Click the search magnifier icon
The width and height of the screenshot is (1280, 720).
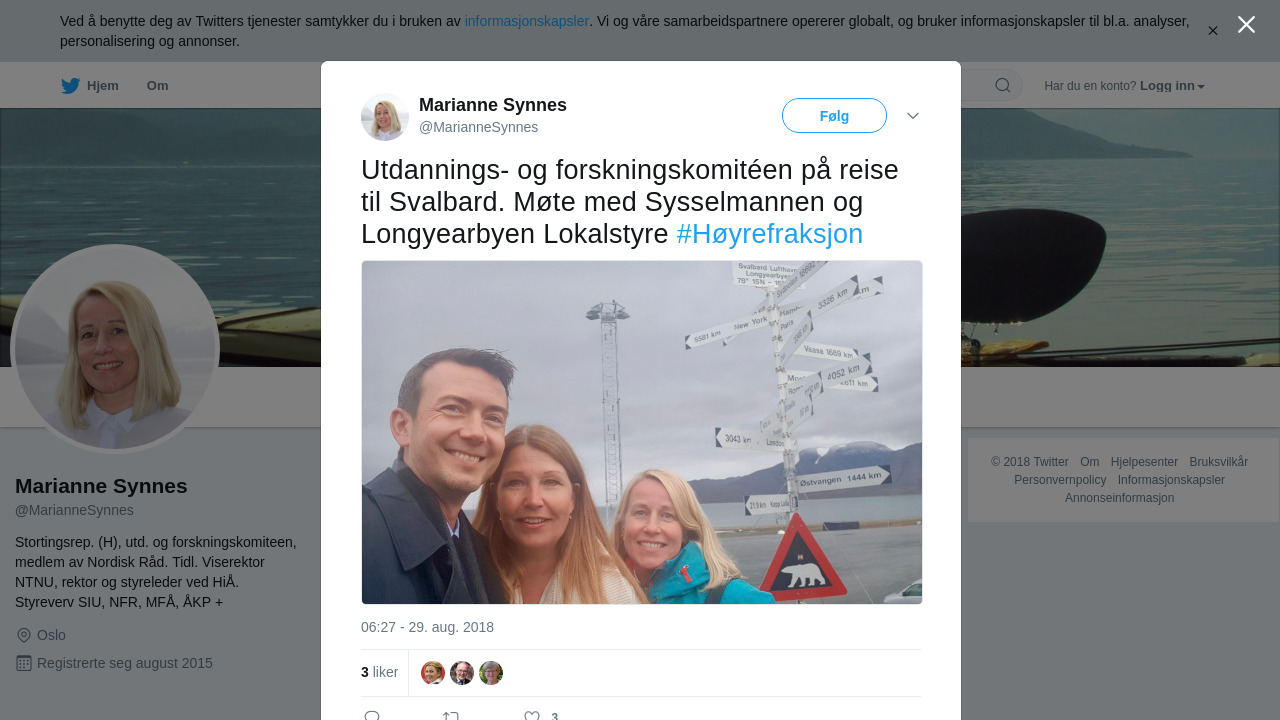[x=1002, y=86]
